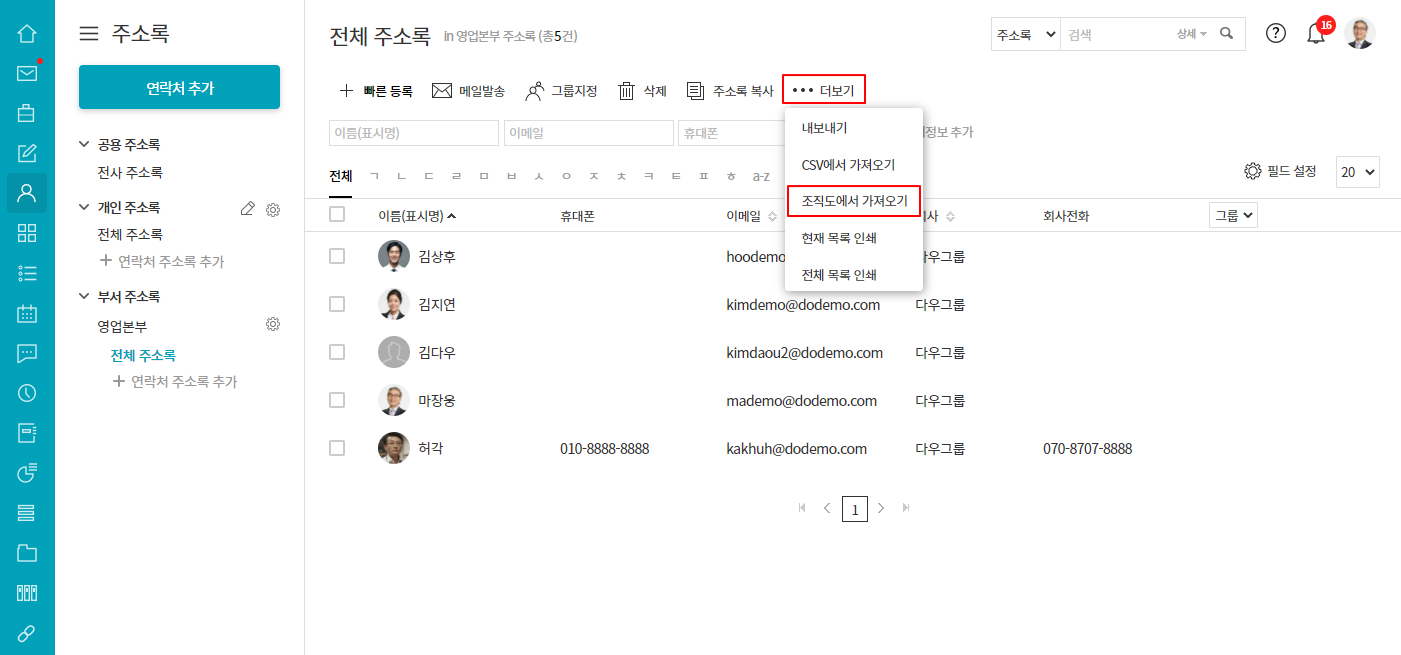Click the pencil edit icon beside 개인 주소록
This screenshot has width=1401, height=655.
pyautogui.click(x=248, y=208)
